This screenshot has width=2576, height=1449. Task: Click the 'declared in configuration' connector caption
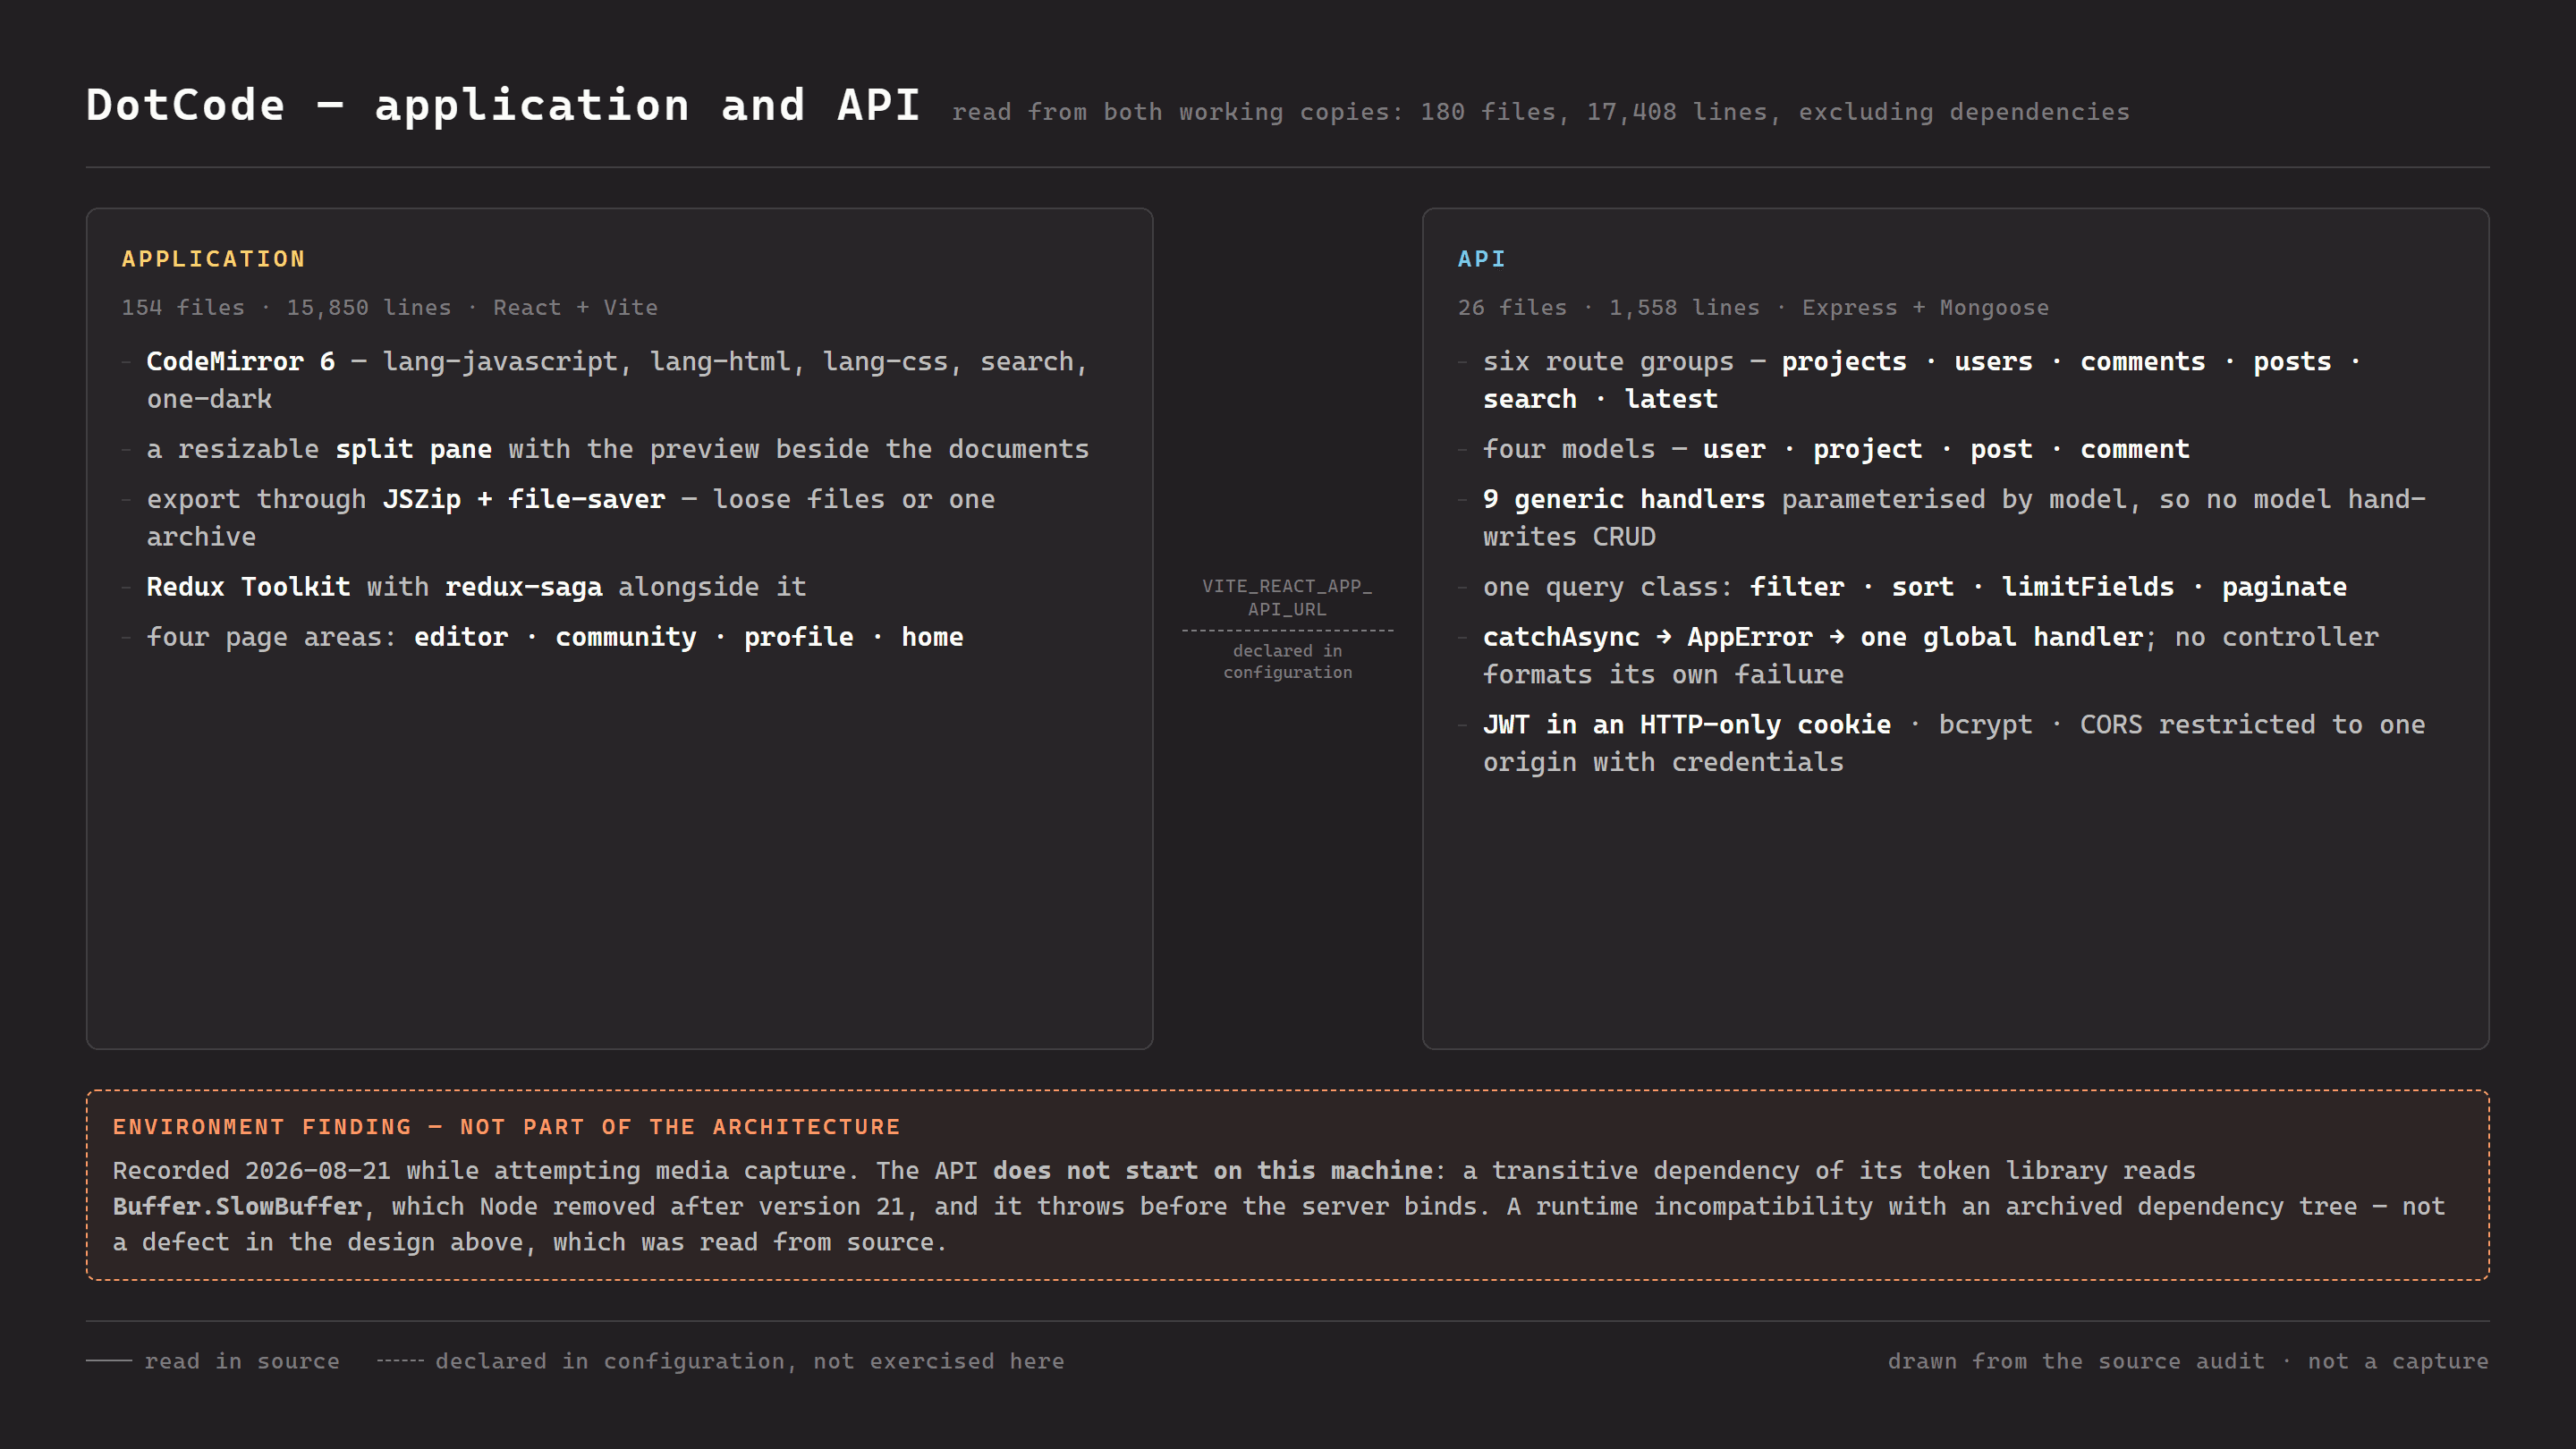click(1287, 661)
